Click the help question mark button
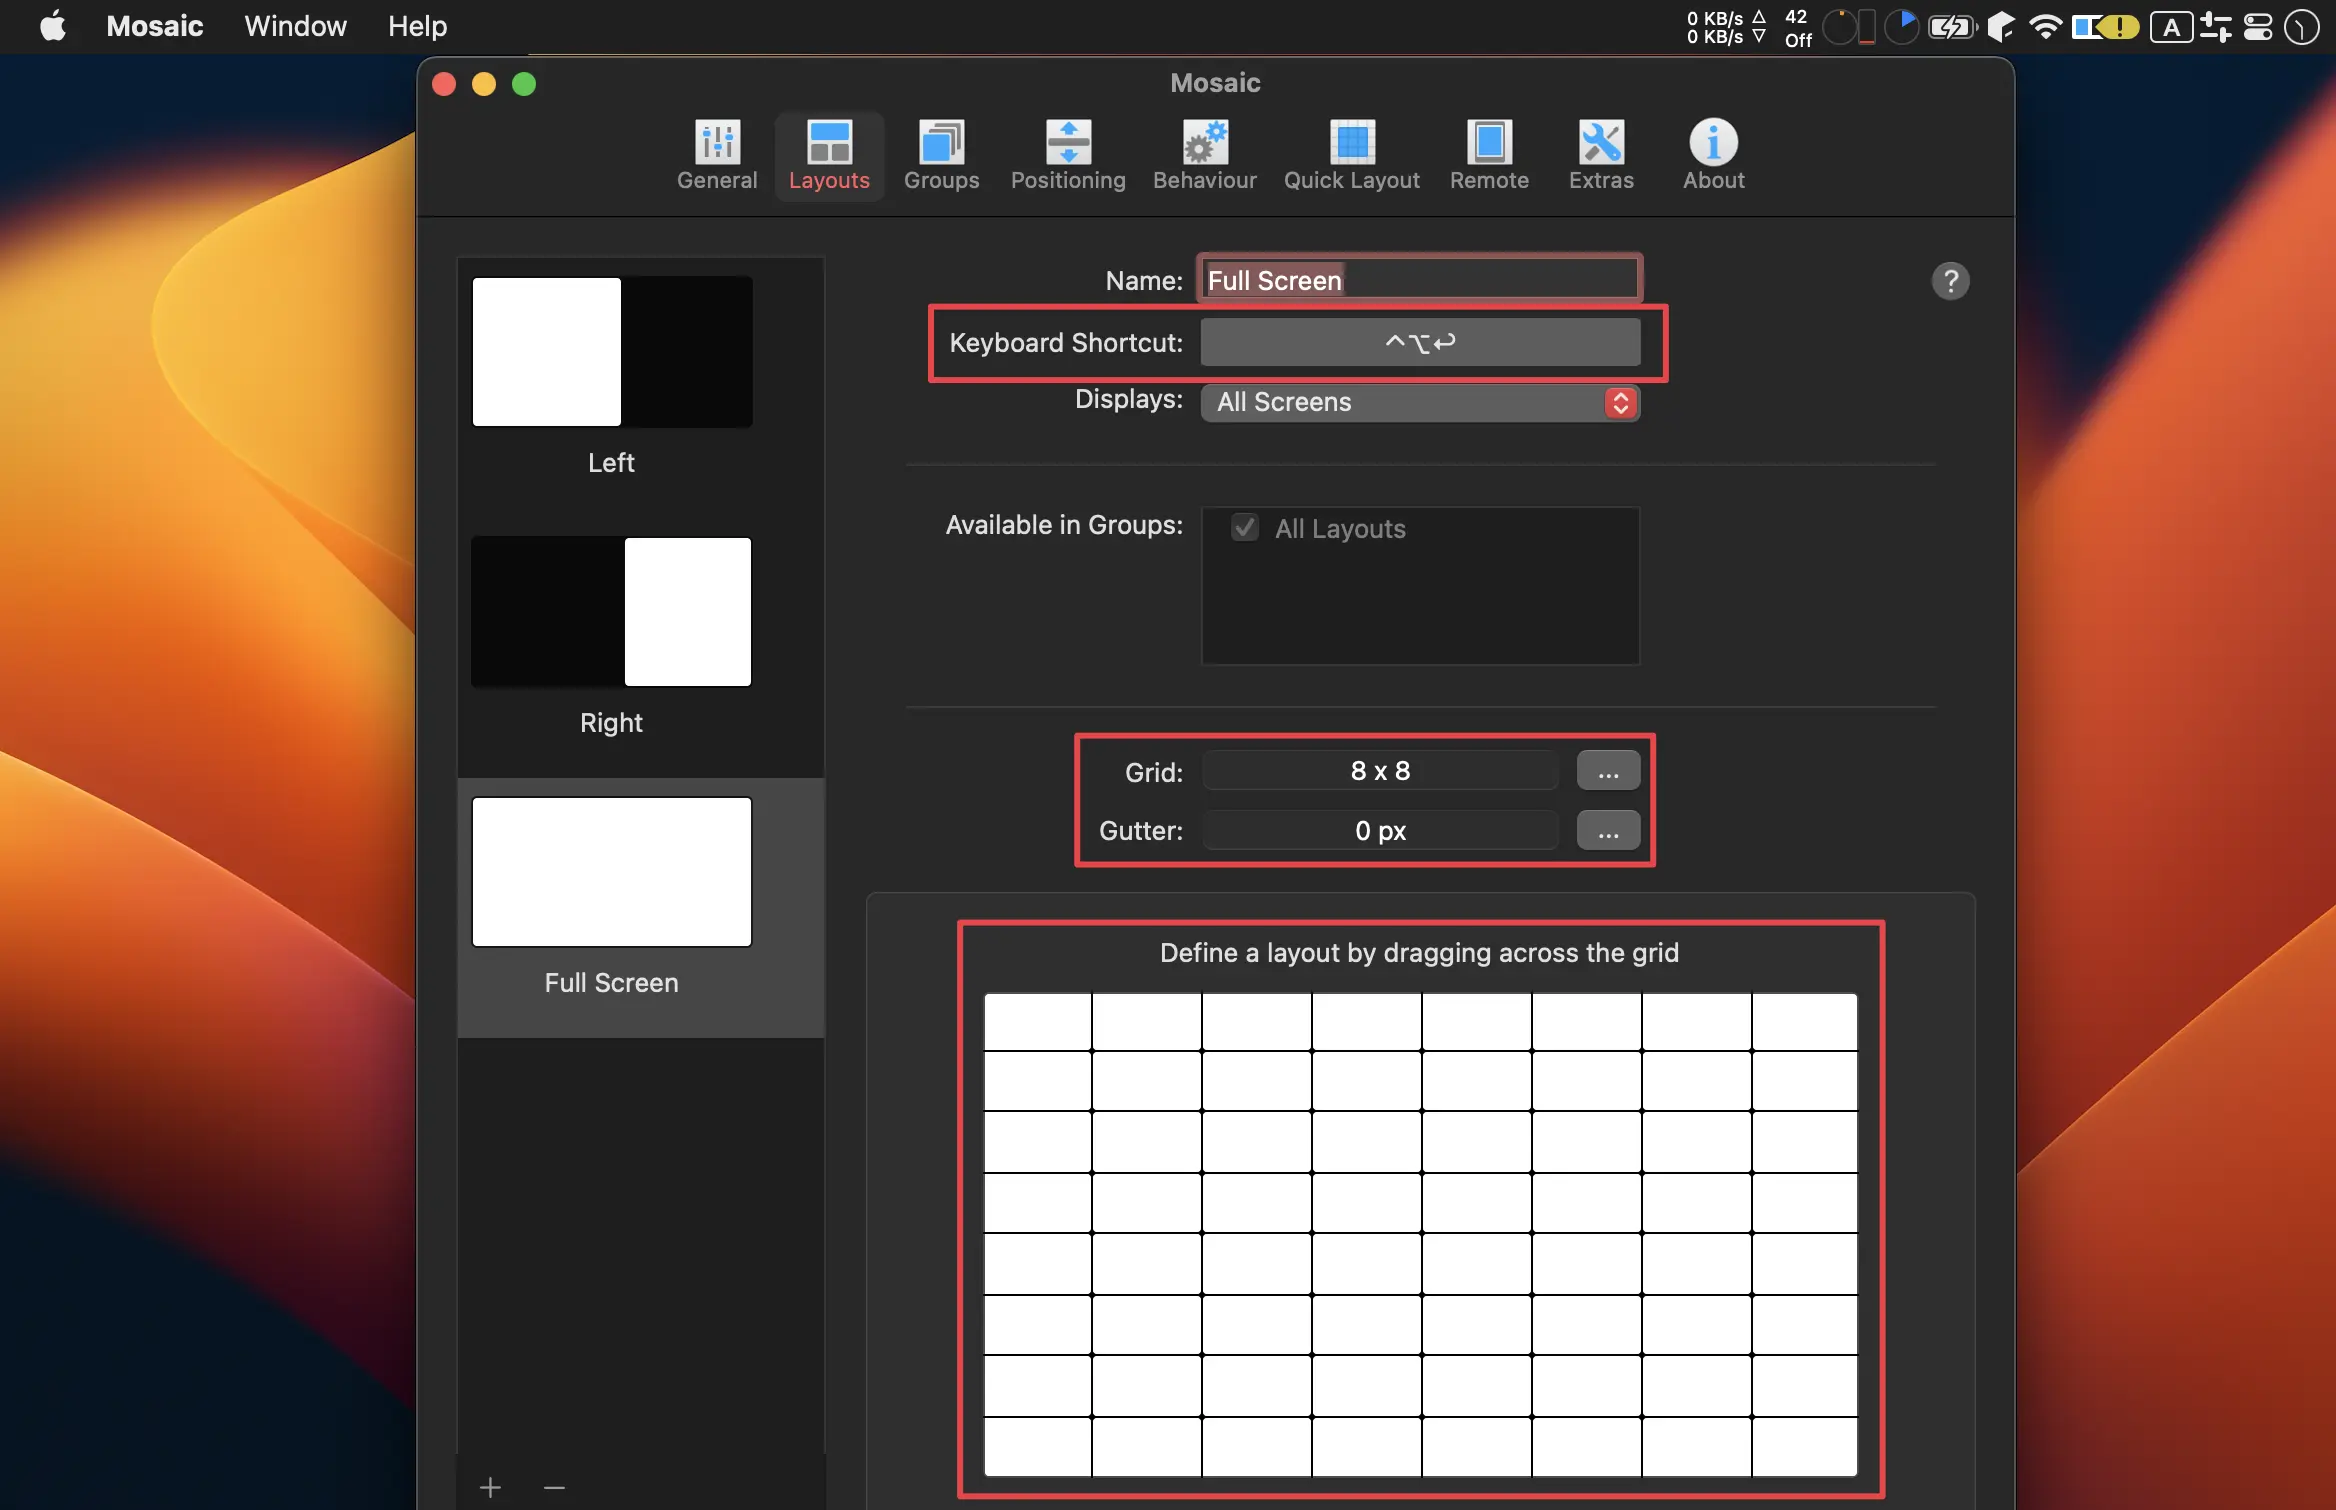This screenshot has width=2336, height=1510. click(1949, 281)
